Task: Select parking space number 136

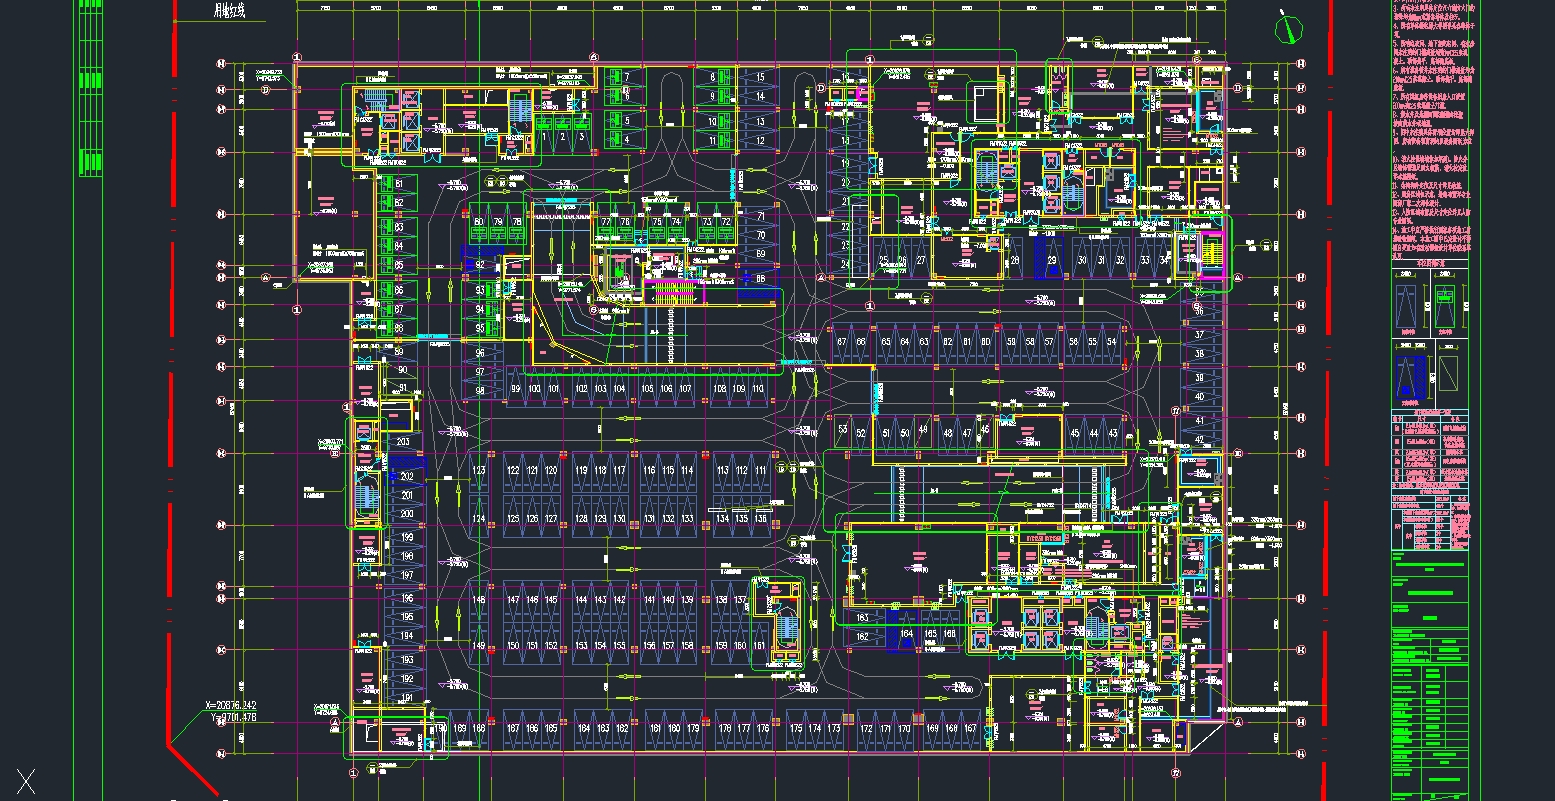Action: point(761,519)
